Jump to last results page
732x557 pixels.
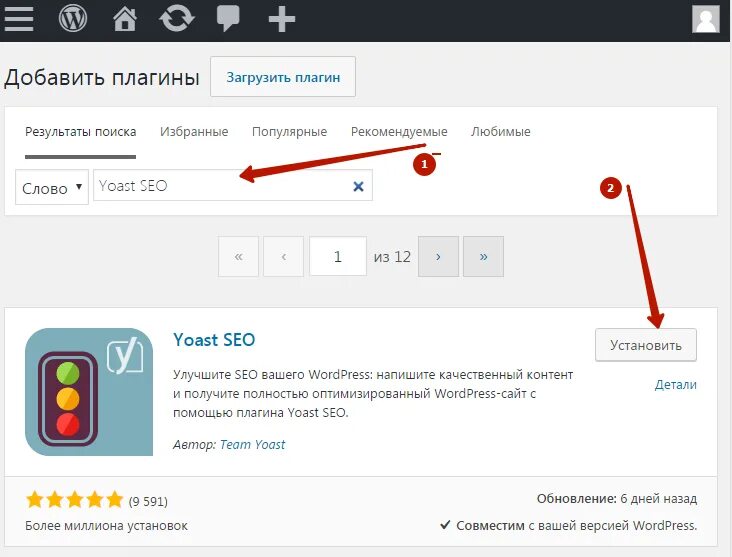(483, 256)
